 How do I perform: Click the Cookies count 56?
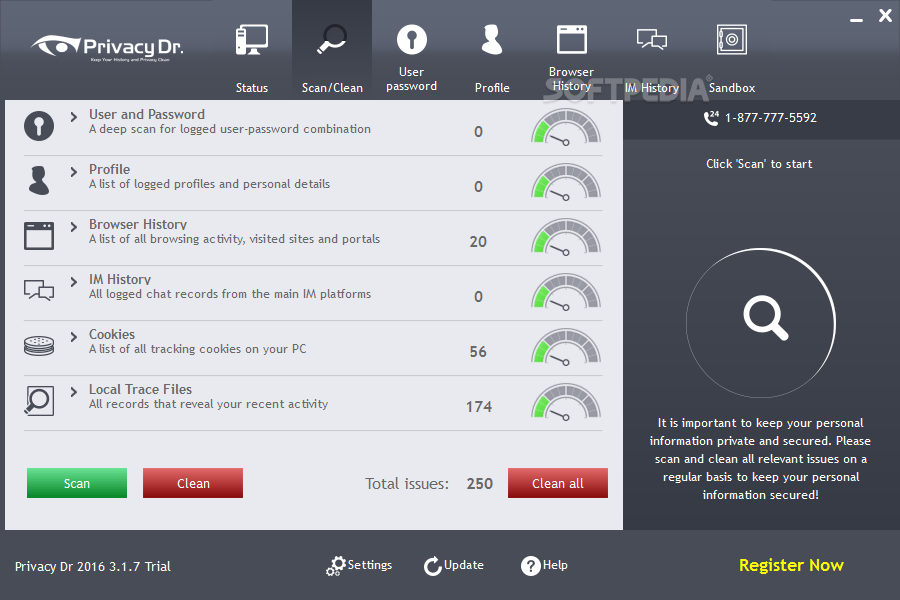click(478, 352)
